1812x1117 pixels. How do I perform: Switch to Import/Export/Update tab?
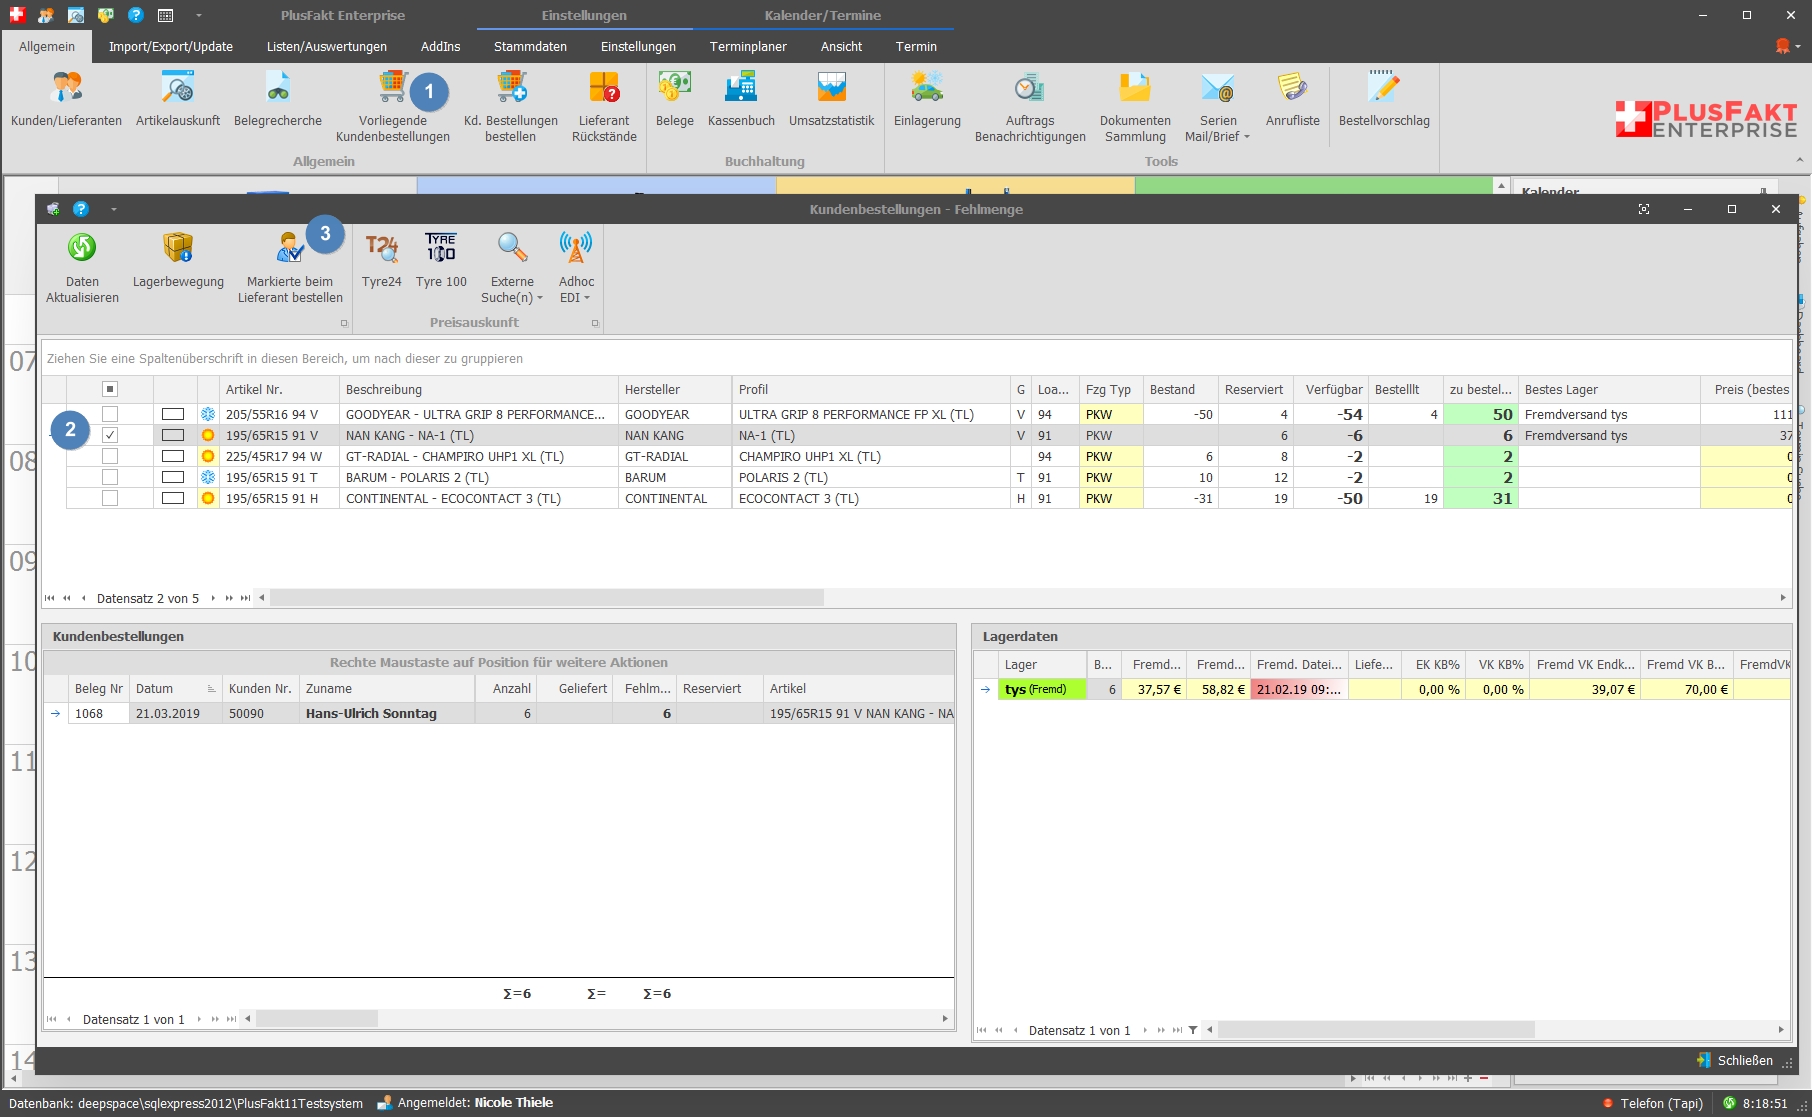[x=171, y=46]
